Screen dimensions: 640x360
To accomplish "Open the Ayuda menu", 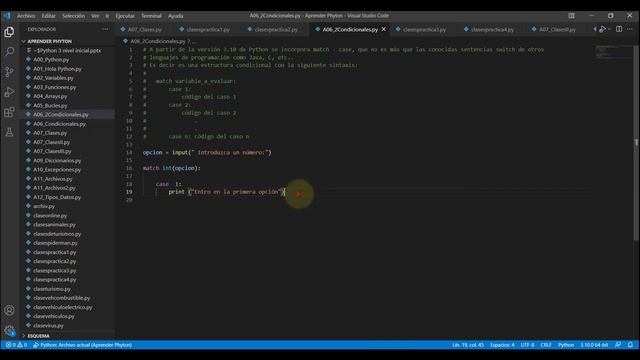I will point(176,16).
